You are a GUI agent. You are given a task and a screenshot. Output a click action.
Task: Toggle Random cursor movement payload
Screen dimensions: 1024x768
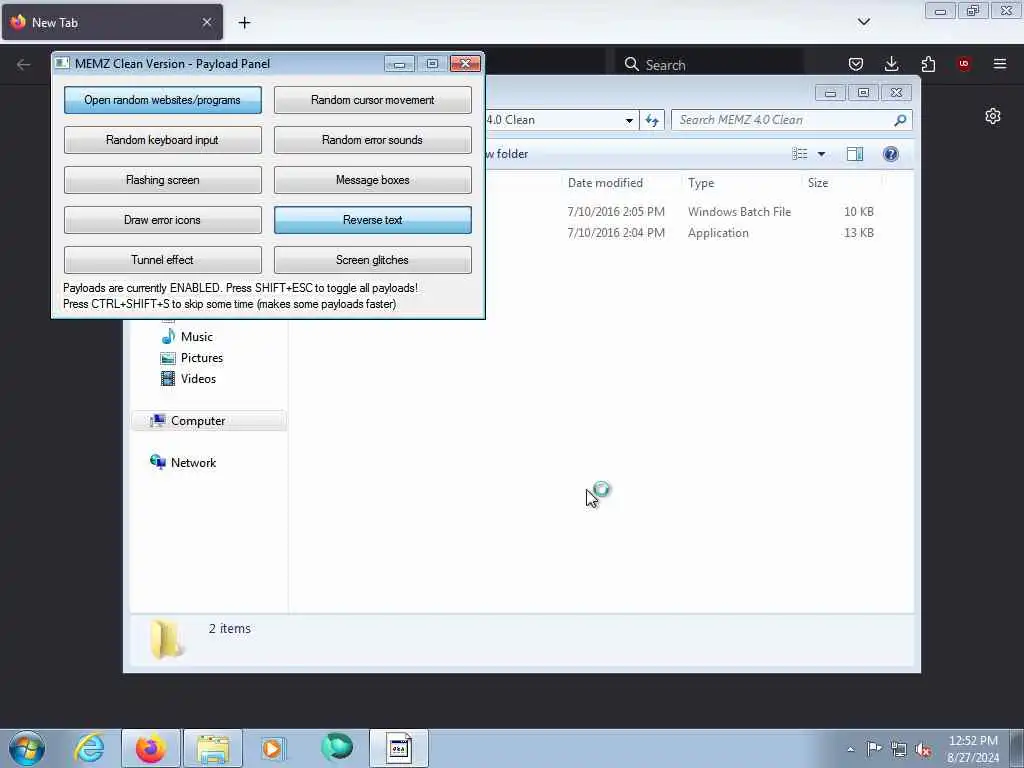pos(372,100)
